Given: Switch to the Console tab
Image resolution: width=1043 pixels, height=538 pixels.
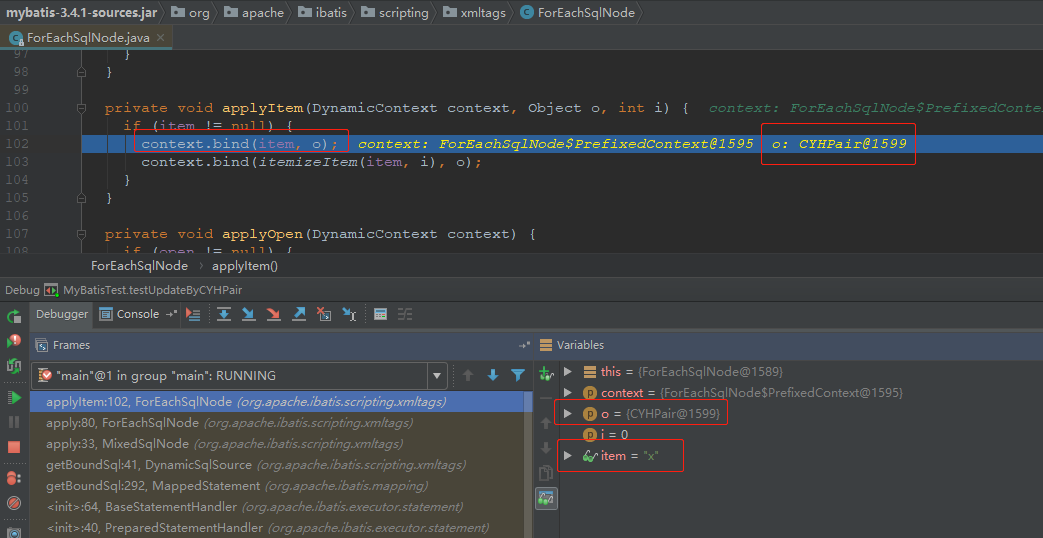Looking at the screenshot, I should [x=130, y=314].
